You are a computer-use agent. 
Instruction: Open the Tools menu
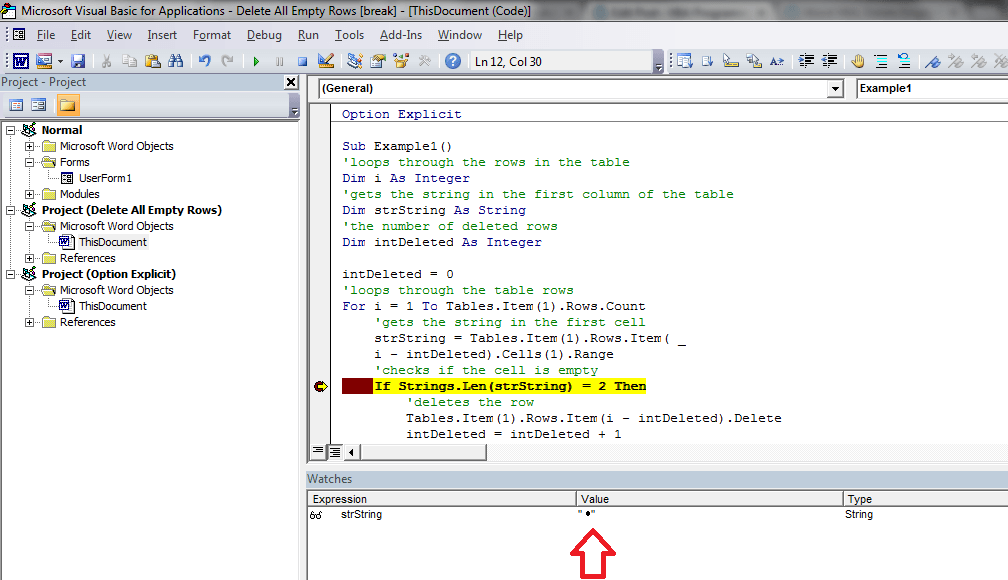click(x=349, y=35)
